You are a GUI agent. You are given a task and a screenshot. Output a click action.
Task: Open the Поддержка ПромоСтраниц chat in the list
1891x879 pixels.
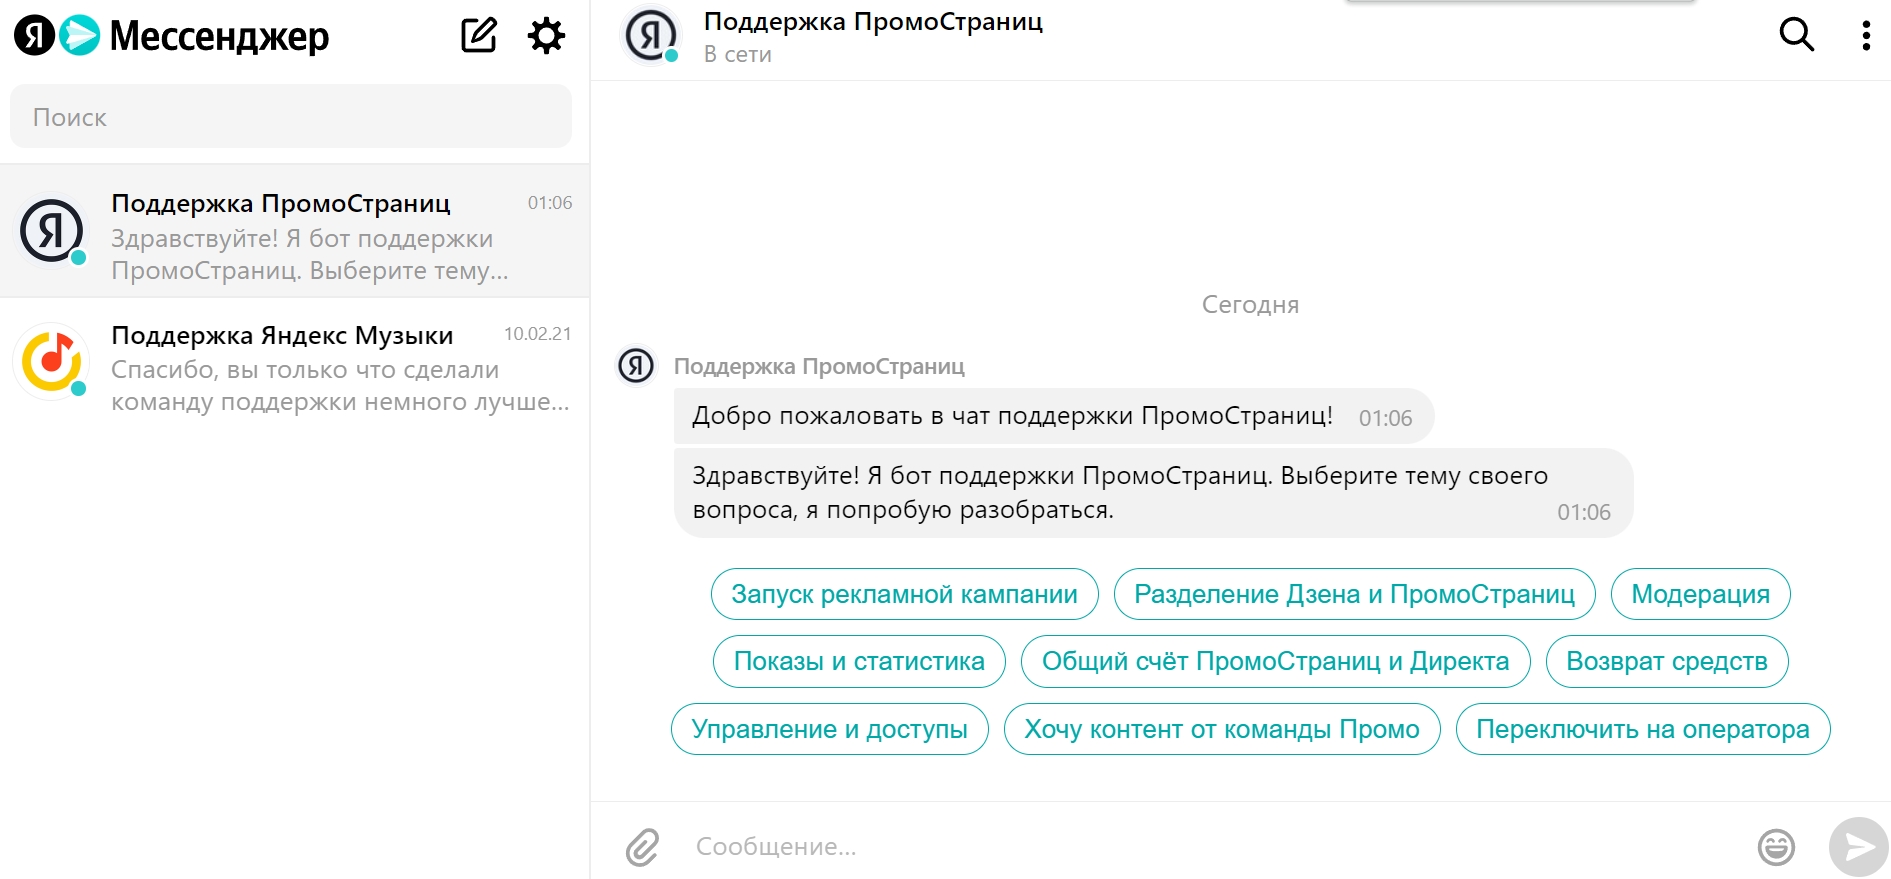[294, 232]
